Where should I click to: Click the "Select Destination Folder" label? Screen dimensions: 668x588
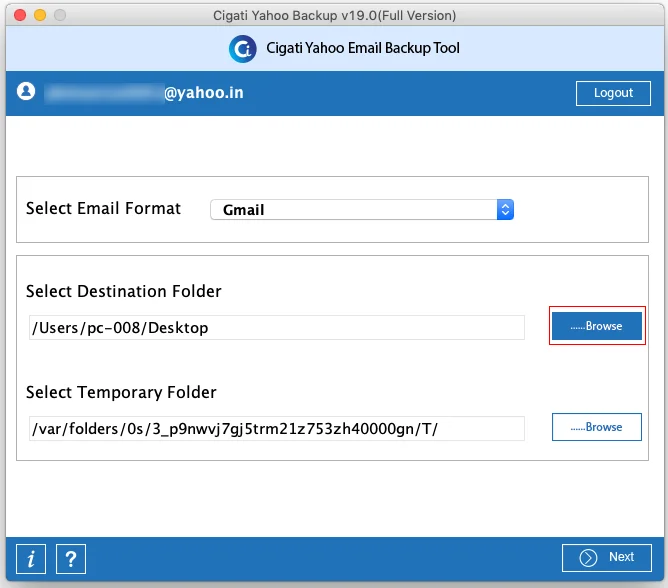[x=124, y=291]
